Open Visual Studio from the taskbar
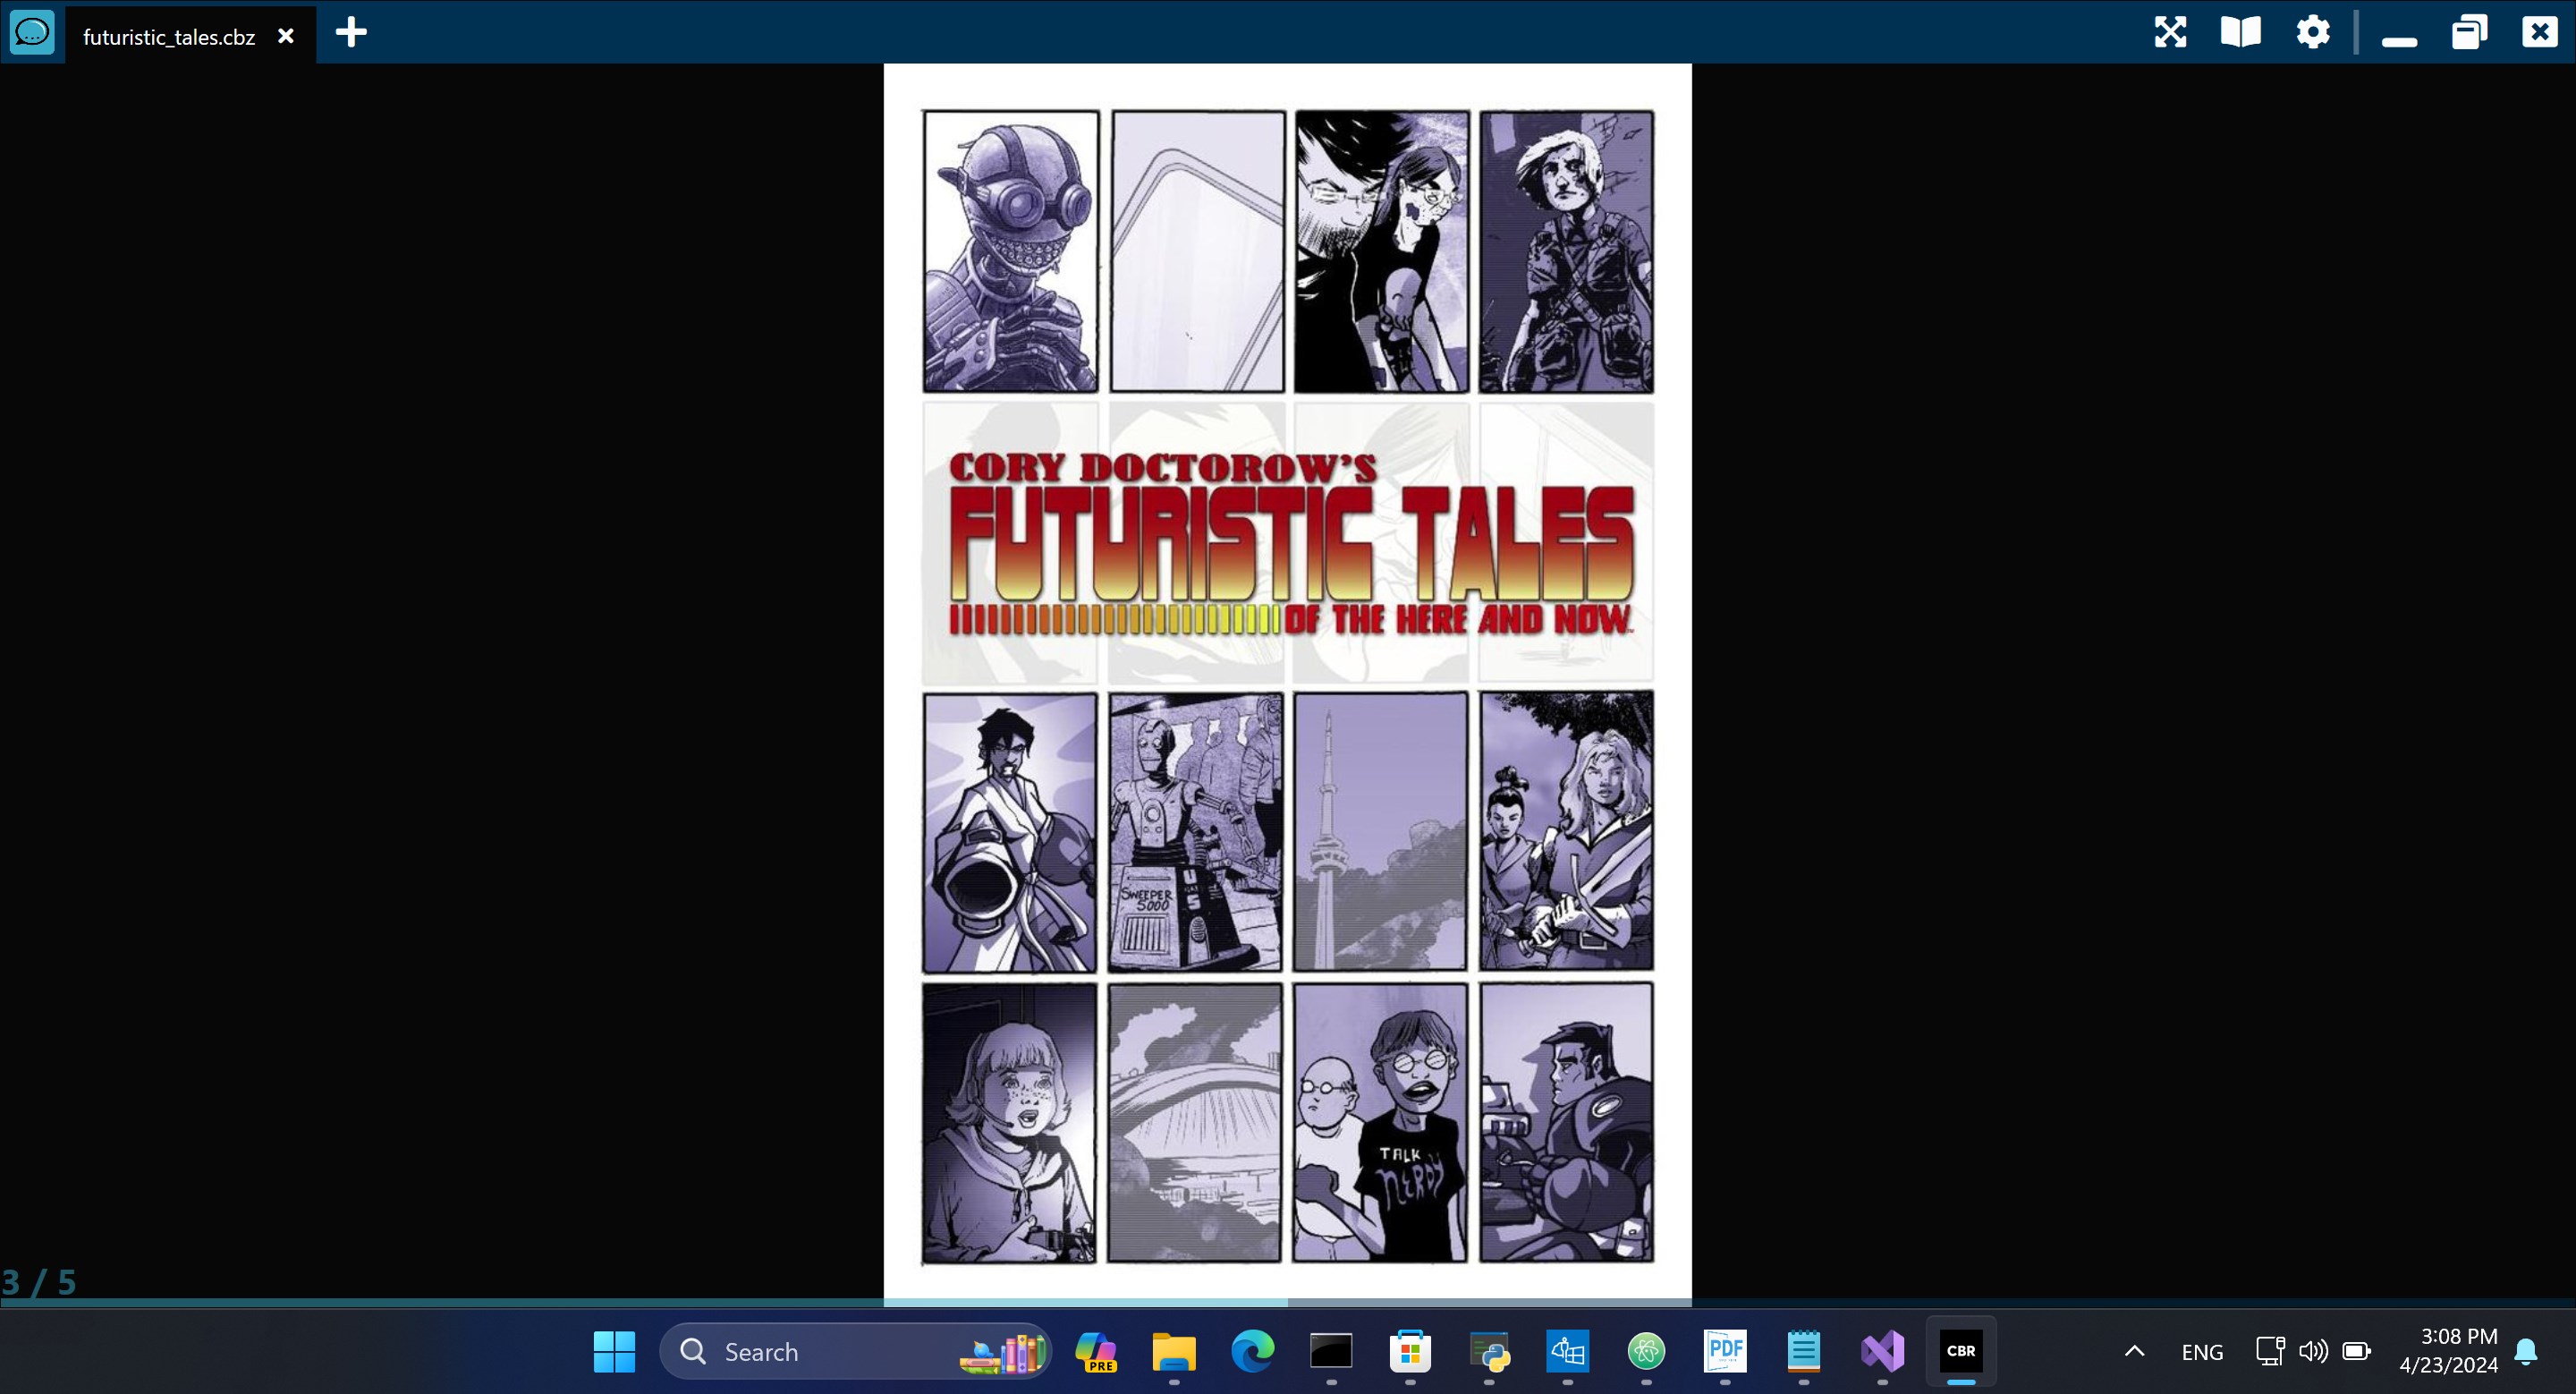This screenshot has width=2576, height=1394. click(x=1882, y=1352)
